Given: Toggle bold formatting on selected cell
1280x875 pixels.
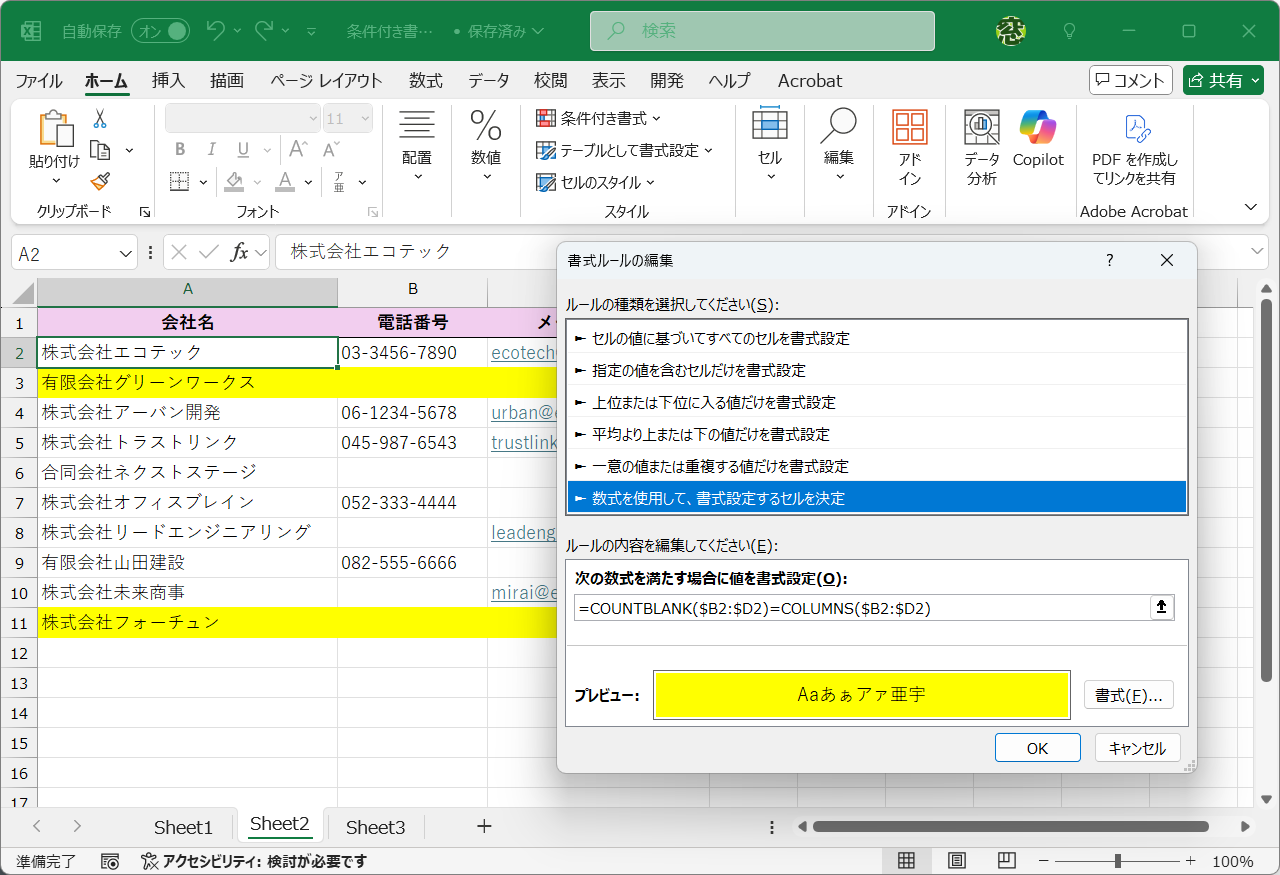Looking at the screenshot, I should click(x=180, y=149).
